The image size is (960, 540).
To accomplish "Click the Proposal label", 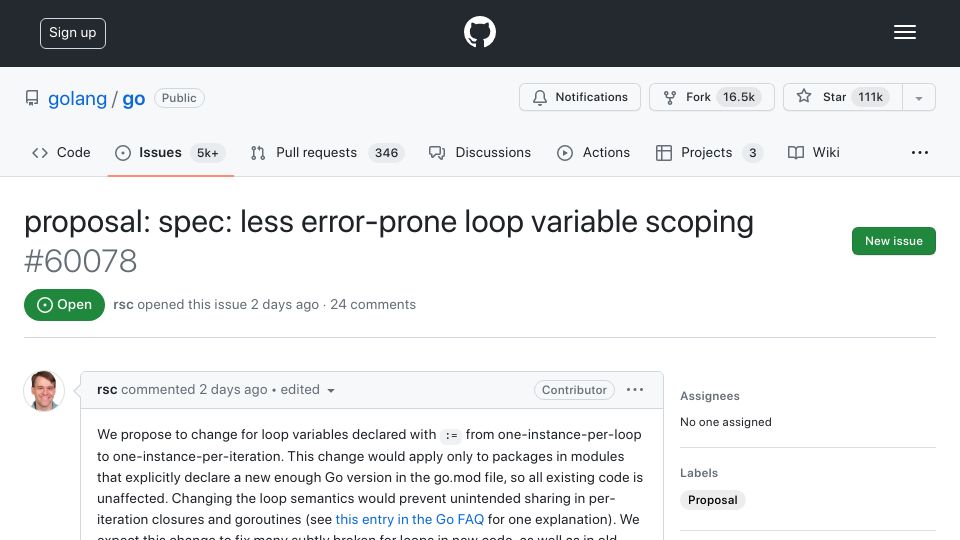I will coord(713,500).
